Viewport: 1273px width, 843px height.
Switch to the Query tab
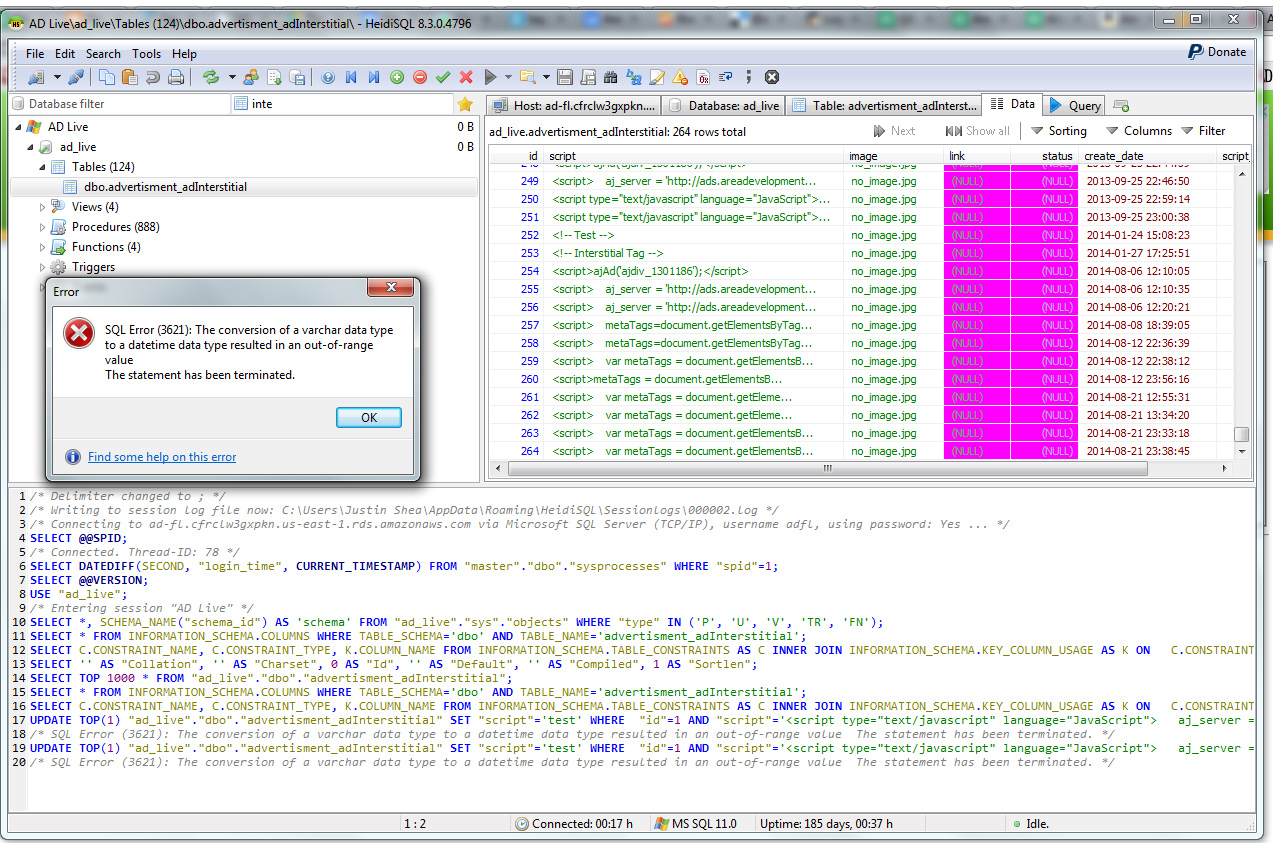[1075, 105]
